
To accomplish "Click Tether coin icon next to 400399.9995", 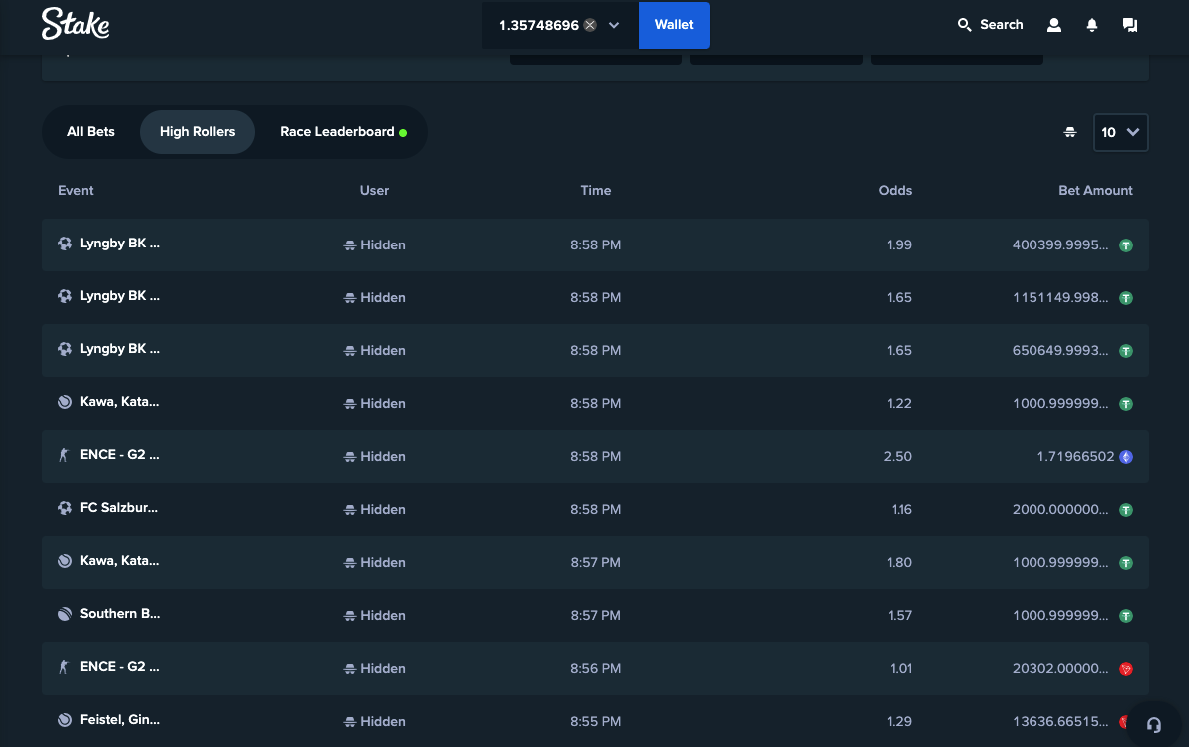I will click(1126, 245).
